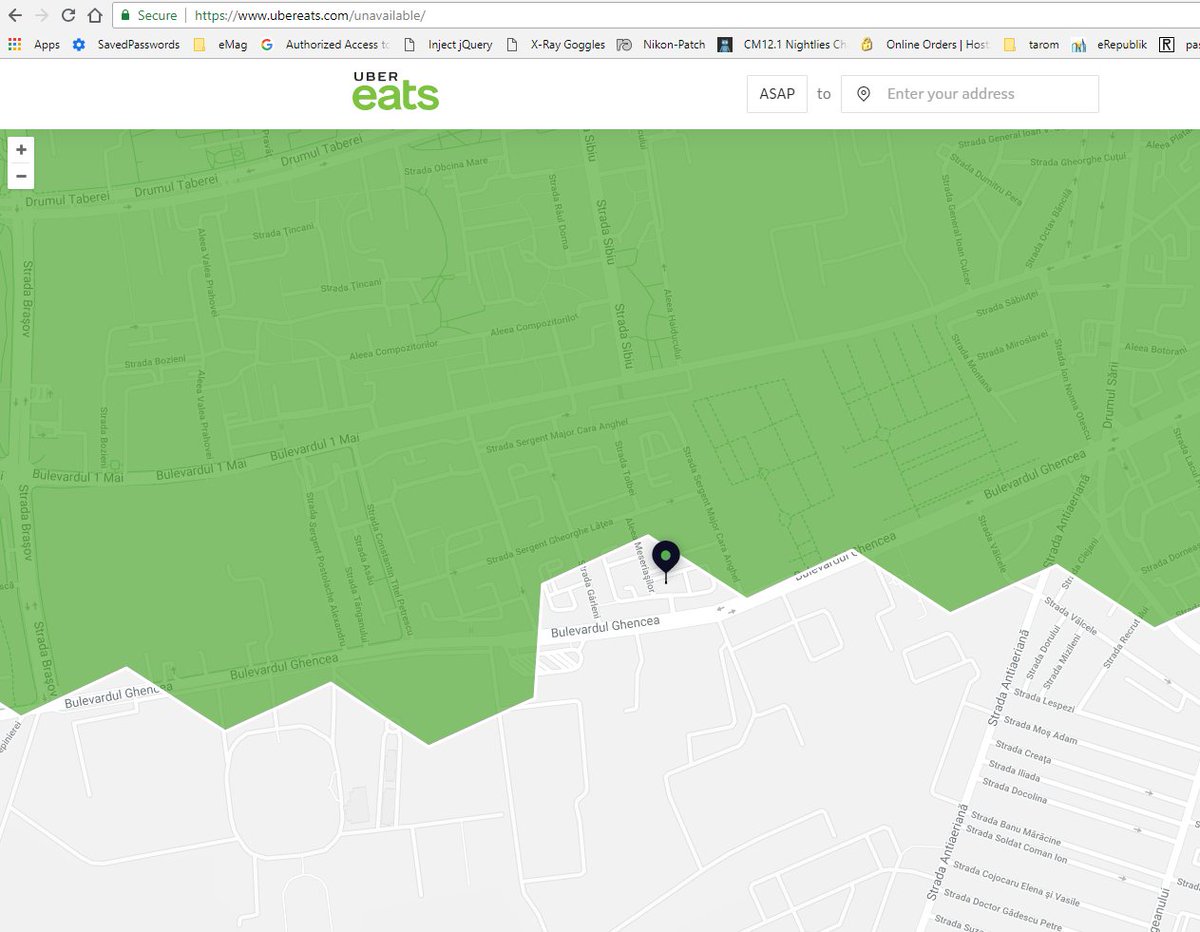
Task: Open the Nikon-Patch bookmark
Action: [663, 44]
